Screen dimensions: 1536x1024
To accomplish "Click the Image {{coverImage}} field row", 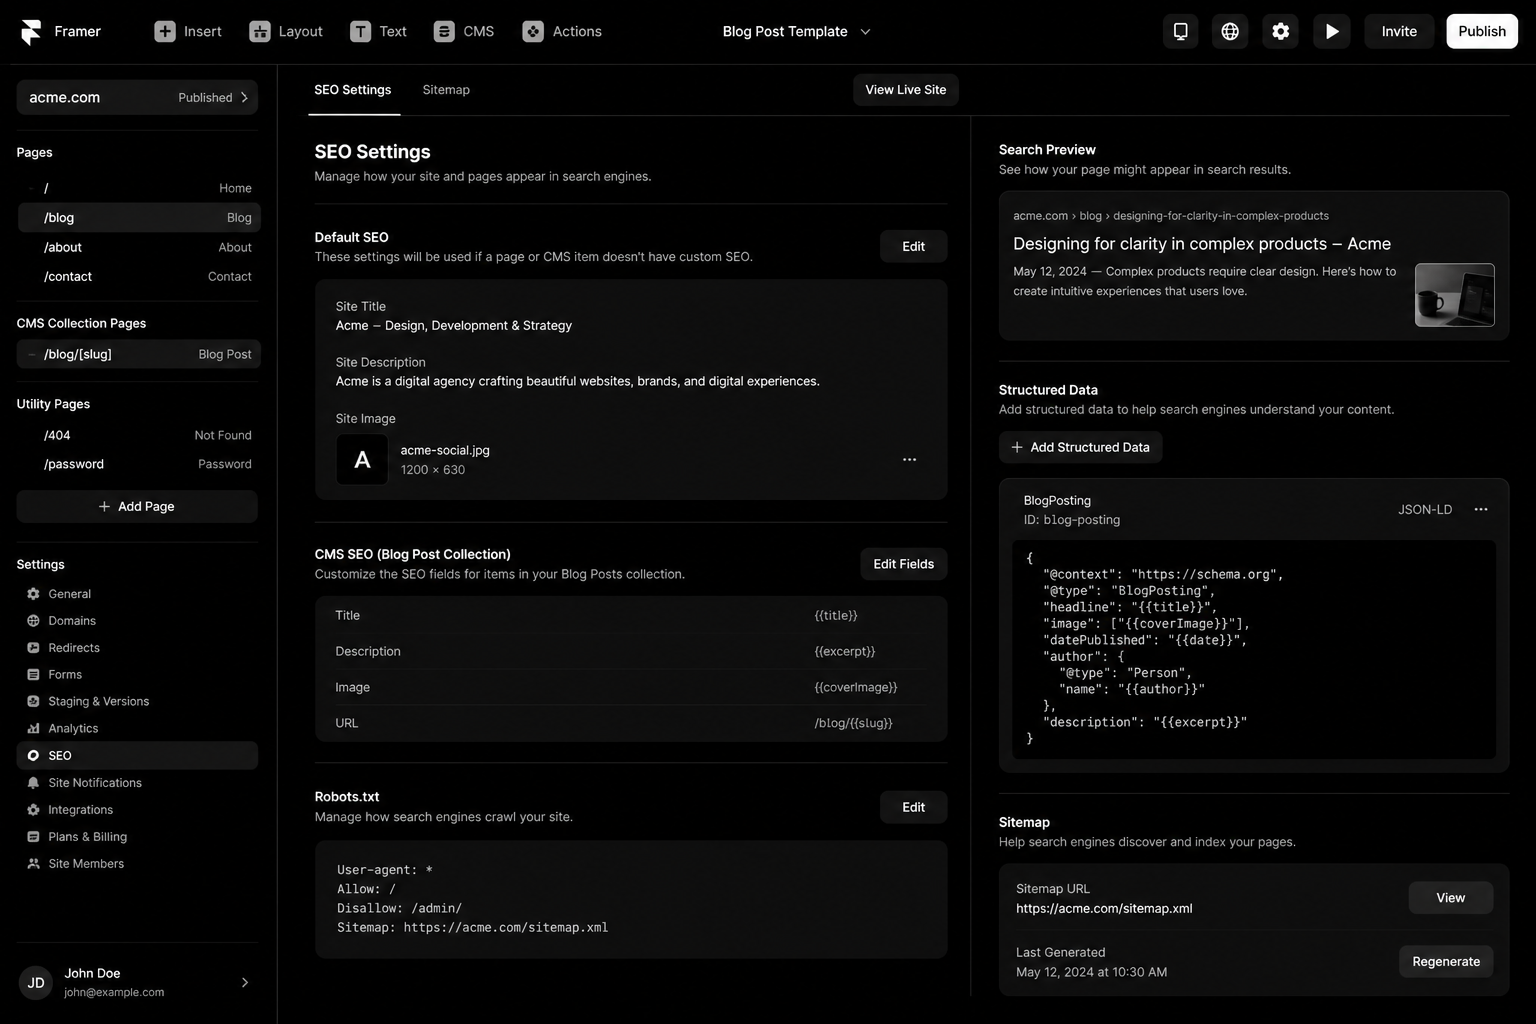I will pyautogui.click(x=631, y=687).
